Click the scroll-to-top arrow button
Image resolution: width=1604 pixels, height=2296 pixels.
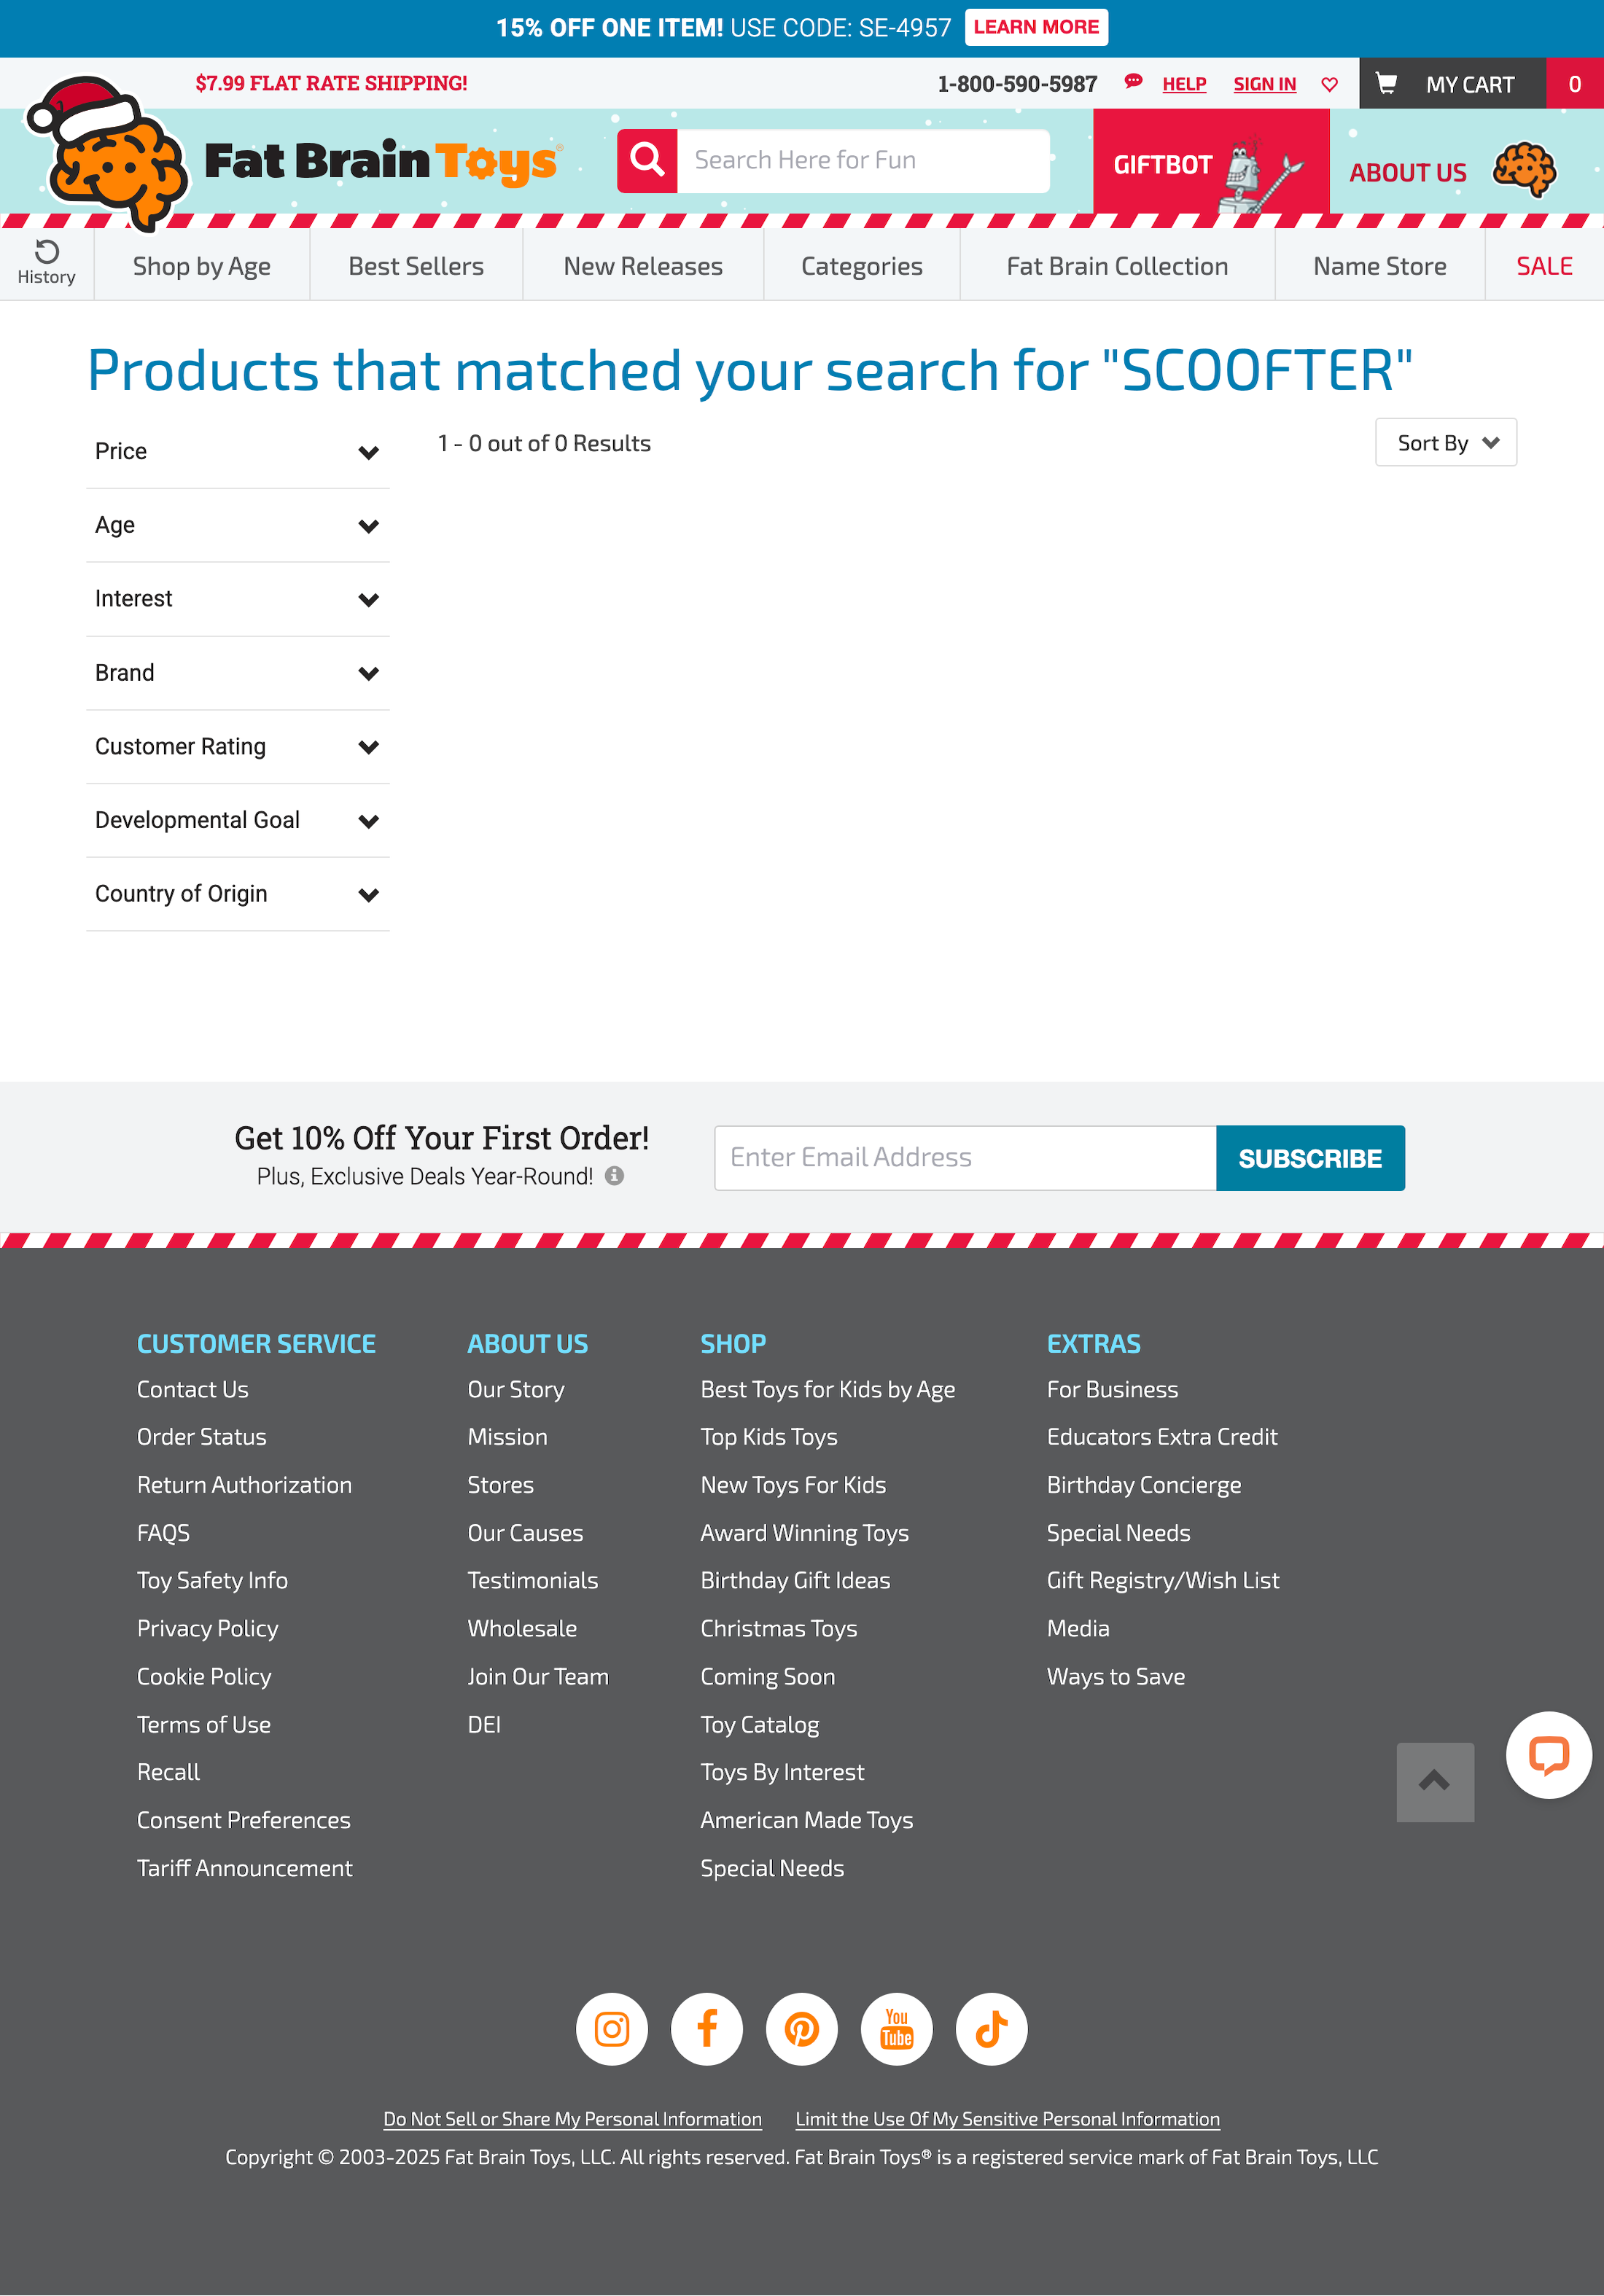click(1434, 1781)
